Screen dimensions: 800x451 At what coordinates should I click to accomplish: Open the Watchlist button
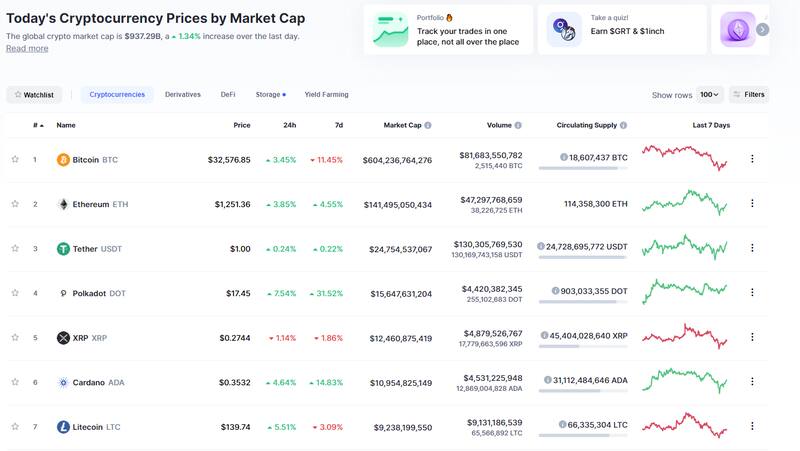34,95
